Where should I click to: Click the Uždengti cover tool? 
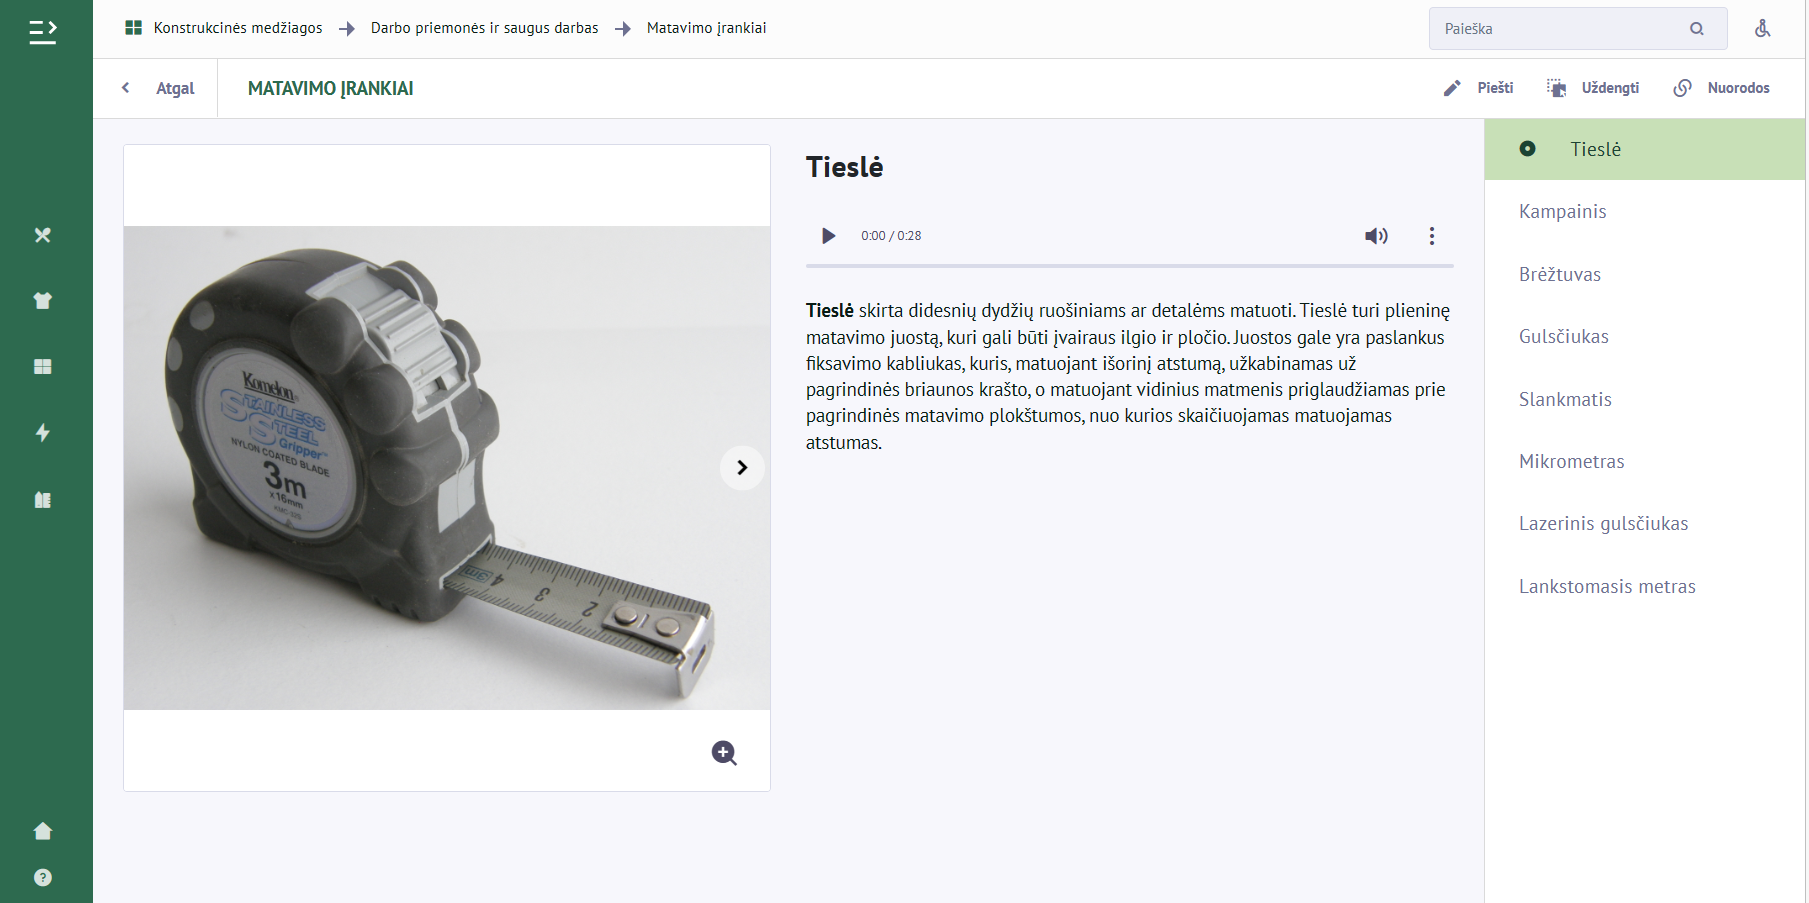click(x=1594, y=88)
